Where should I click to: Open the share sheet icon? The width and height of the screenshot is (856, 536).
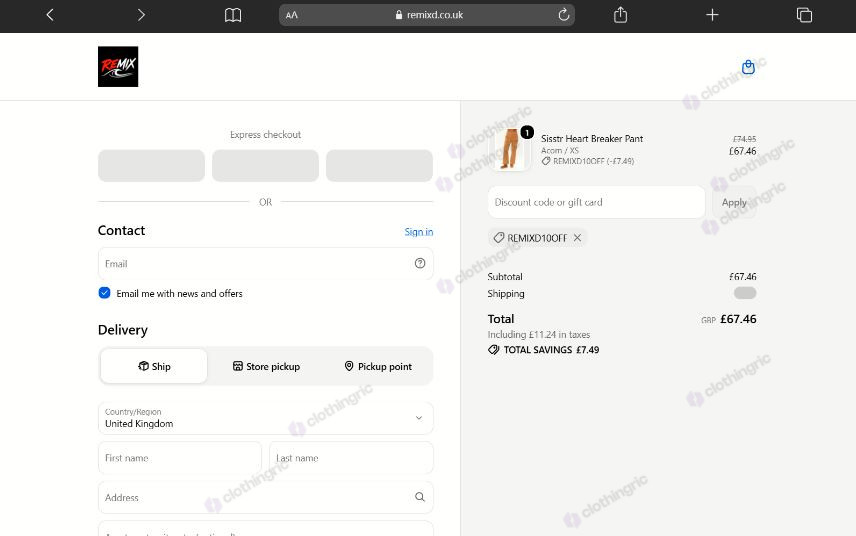(x=620, y=15)
